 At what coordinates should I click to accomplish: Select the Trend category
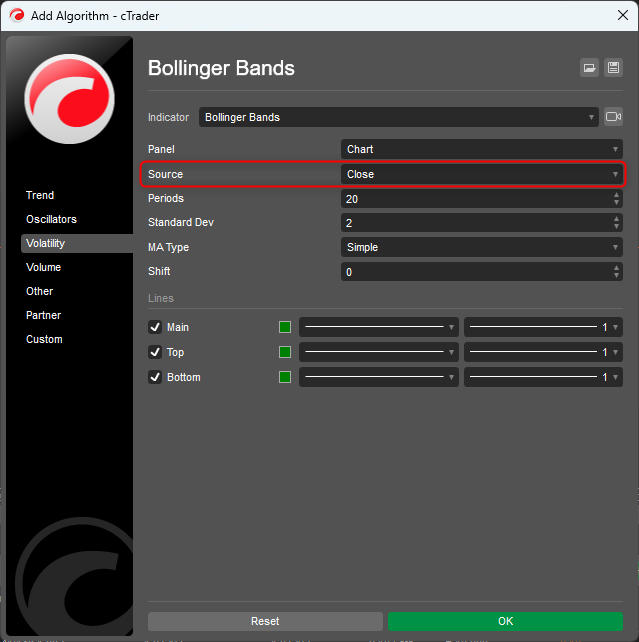tap(40, 195)
